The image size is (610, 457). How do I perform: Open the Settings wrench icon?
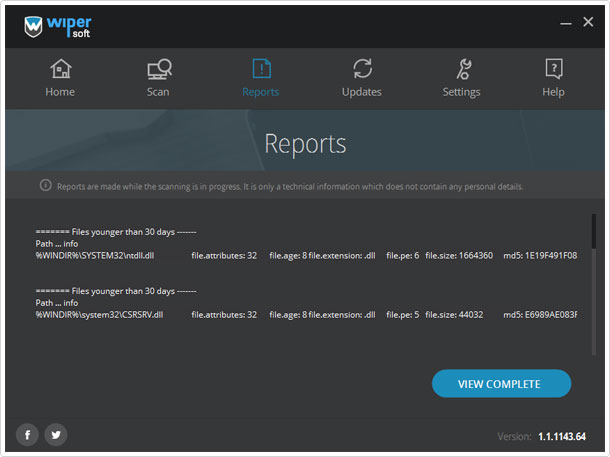coord(464,69)
